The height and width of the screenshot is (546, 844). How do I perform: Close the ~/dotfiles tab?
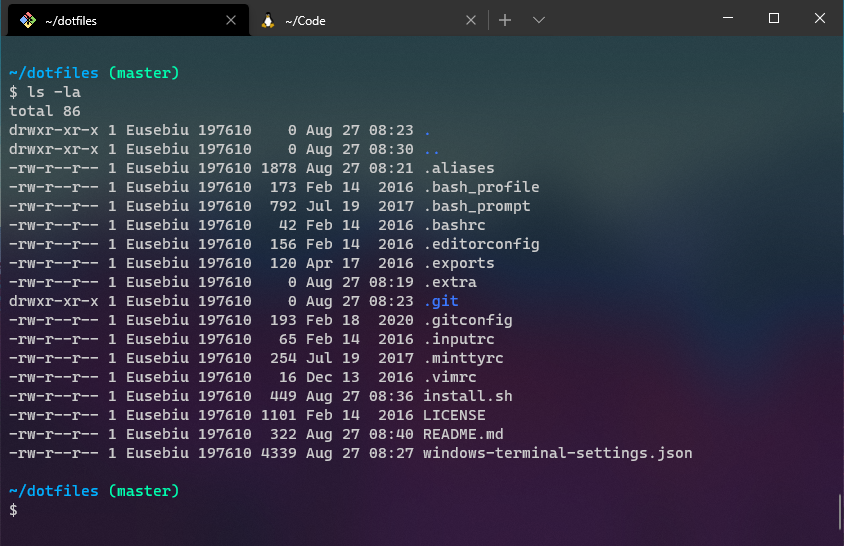[231, 20]
